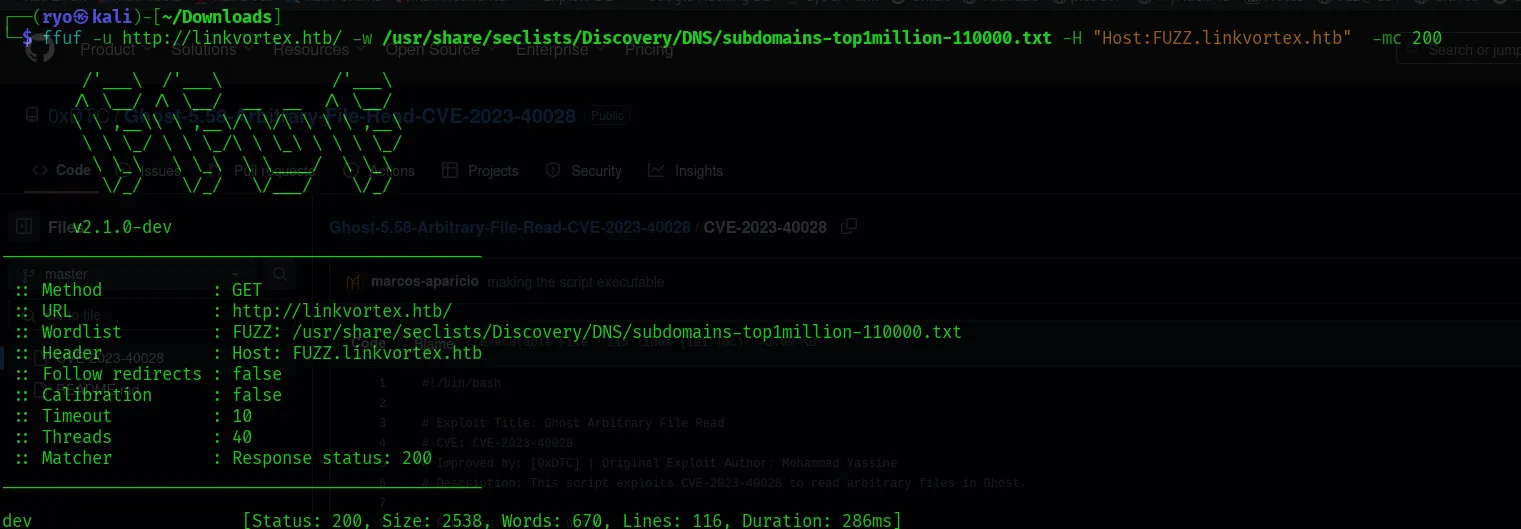Click the '# CVE: CVE-2023-40028' code line
The height and width of the screenshot is (529, 1521).
(x=497, y=443)
